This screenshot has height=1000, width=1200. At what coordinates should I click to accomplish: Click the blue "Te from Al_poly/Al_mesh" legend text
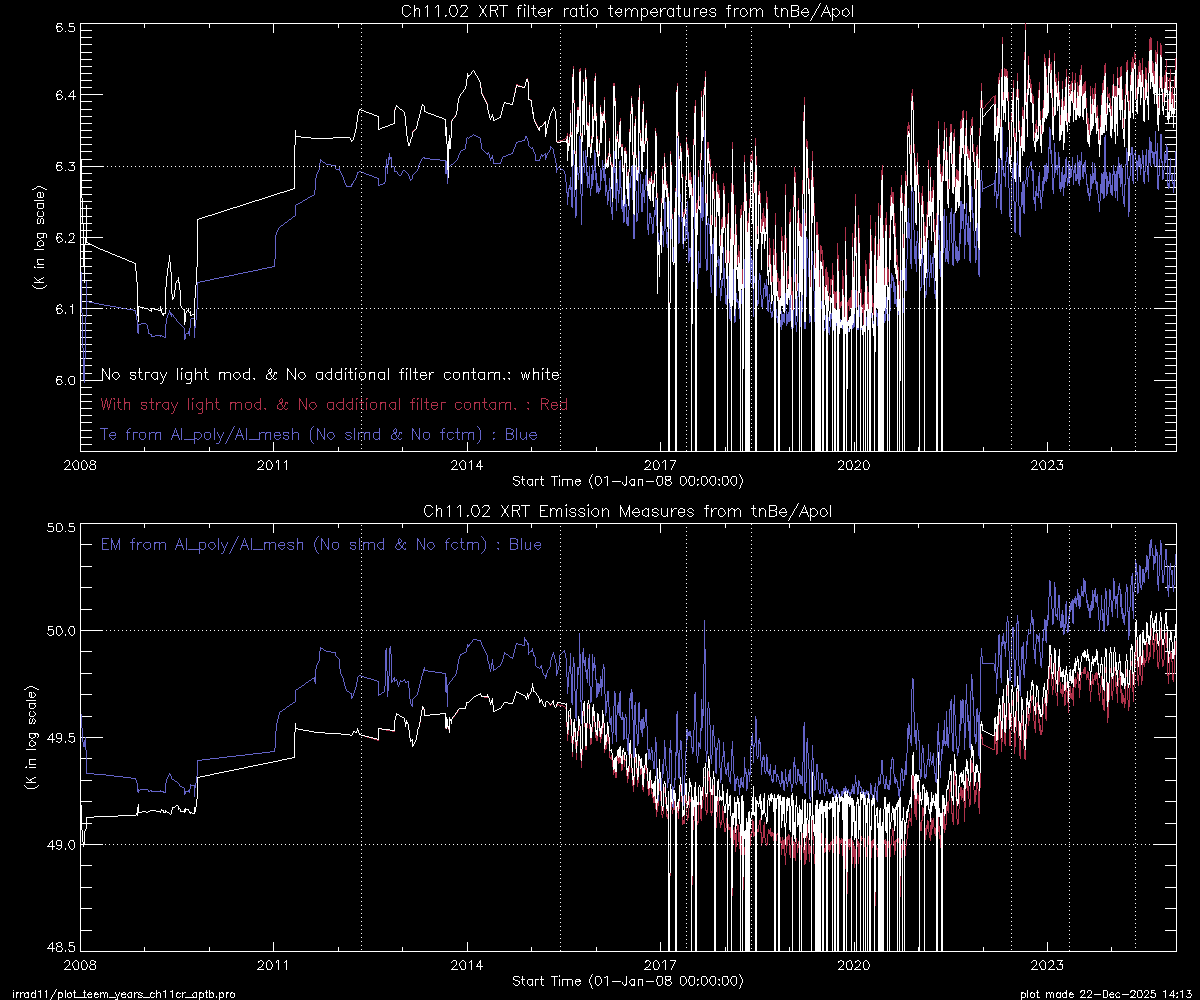pos(319,435)
